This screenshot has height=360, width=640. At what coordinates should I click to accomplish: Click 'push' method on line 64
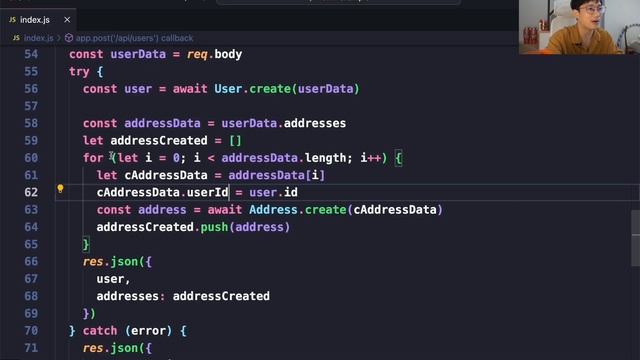[x=214, y=227]
